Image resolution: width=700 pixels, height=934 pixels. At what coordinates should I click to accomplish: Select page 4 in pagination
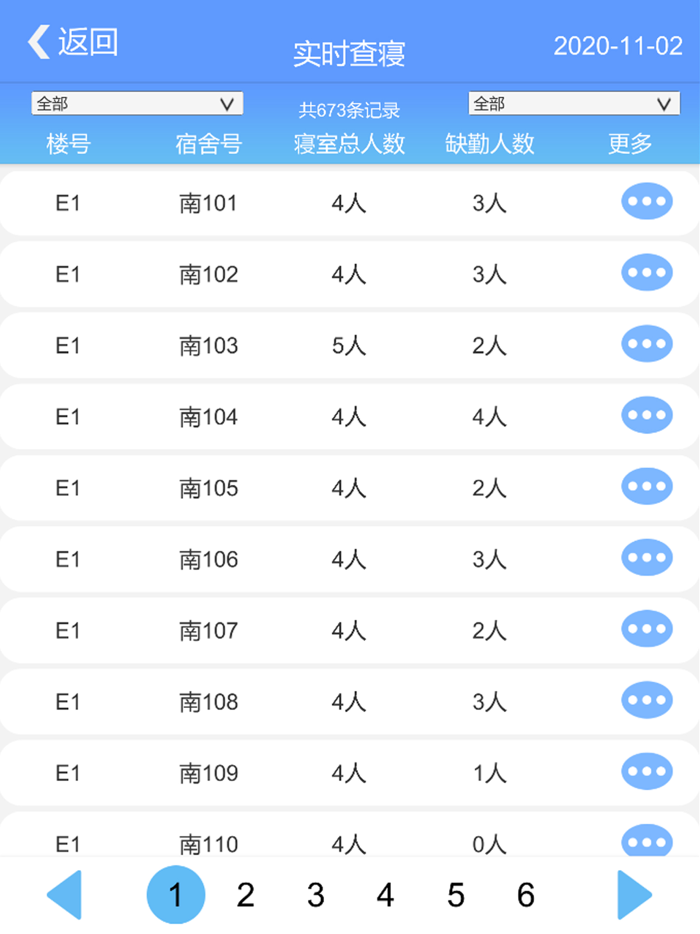tap(385, 895)
